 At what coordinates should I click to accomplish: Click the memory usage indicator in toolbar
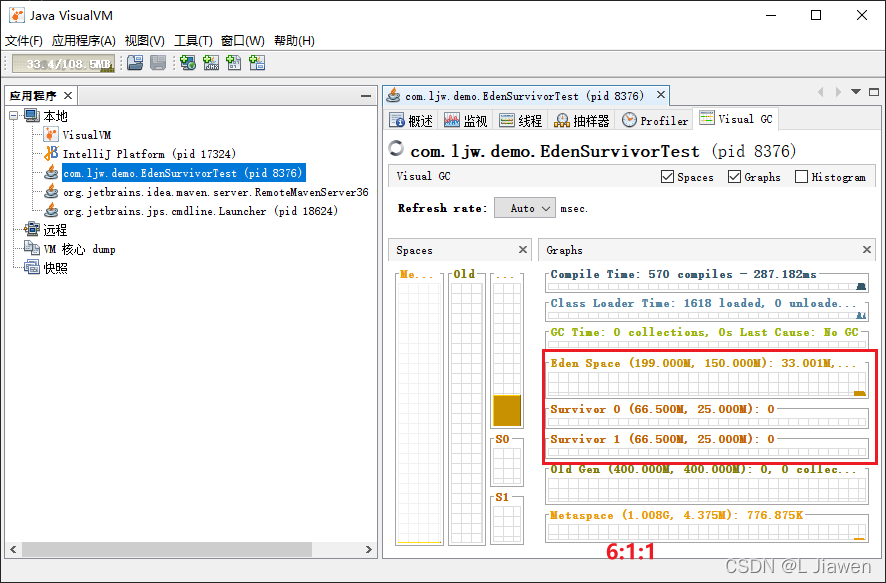[x=63, y=63]
